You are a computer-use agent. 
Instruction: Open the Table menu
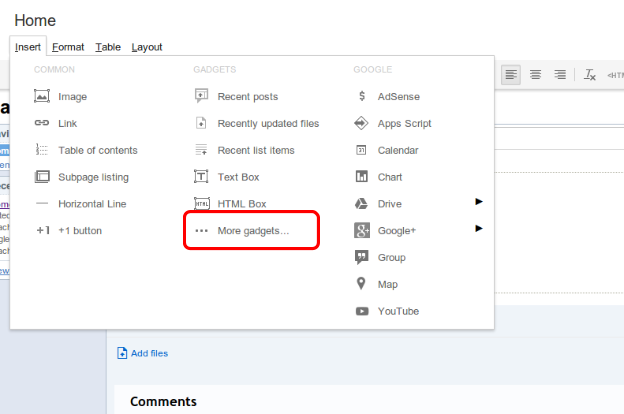(x=108, y=47)
